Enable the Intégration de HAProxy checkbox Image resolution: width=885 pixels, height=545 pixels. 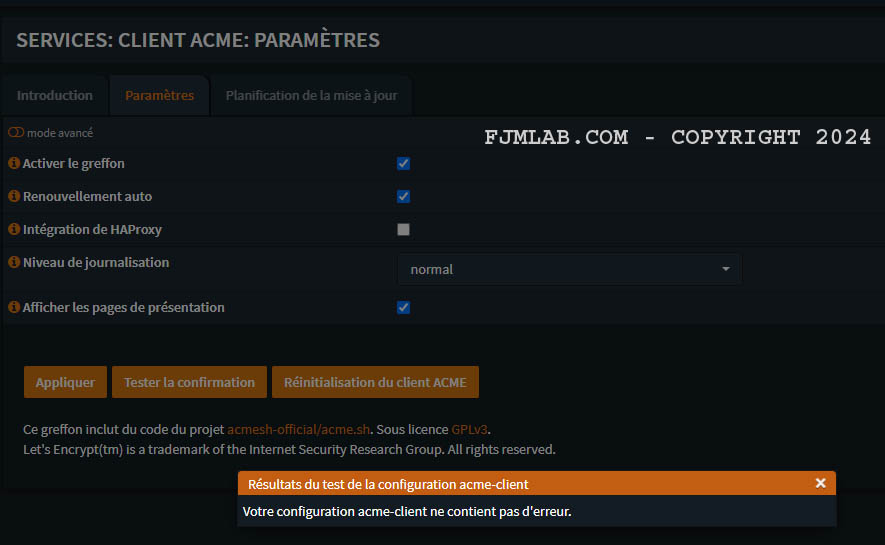[x=403, y=229]
